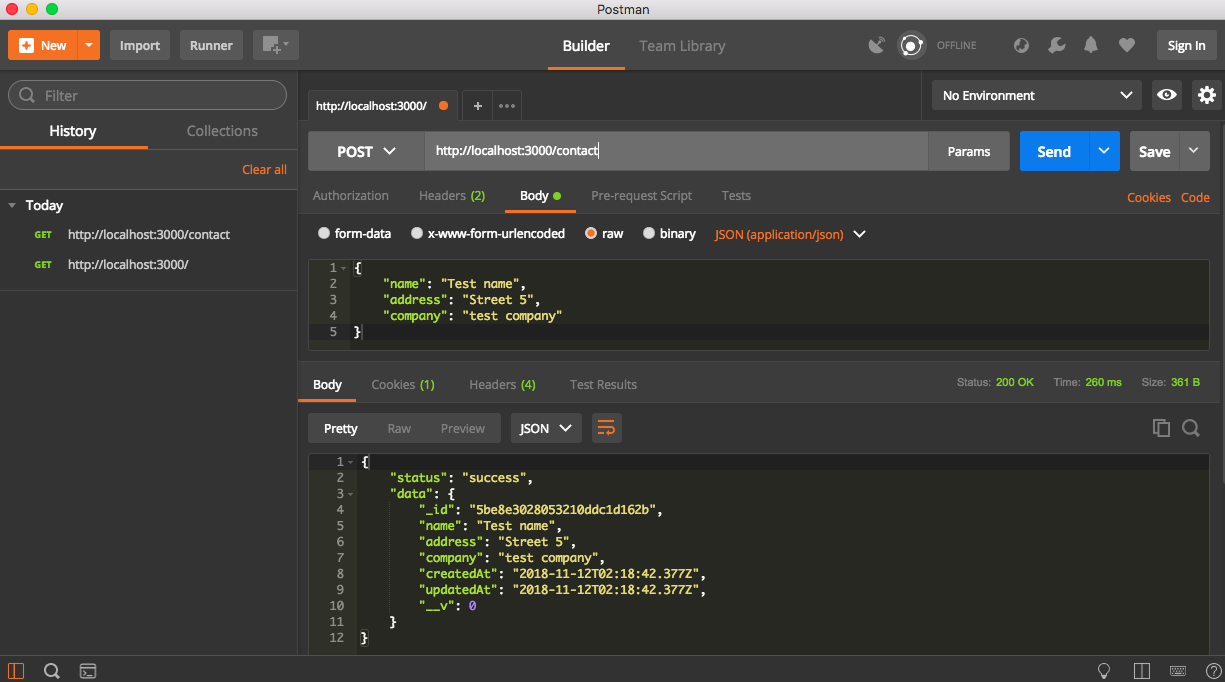The width and height of the screenshot is (1225, 682).
Task: Open the Postman console icon in status bar
Action: pos(88,671)
